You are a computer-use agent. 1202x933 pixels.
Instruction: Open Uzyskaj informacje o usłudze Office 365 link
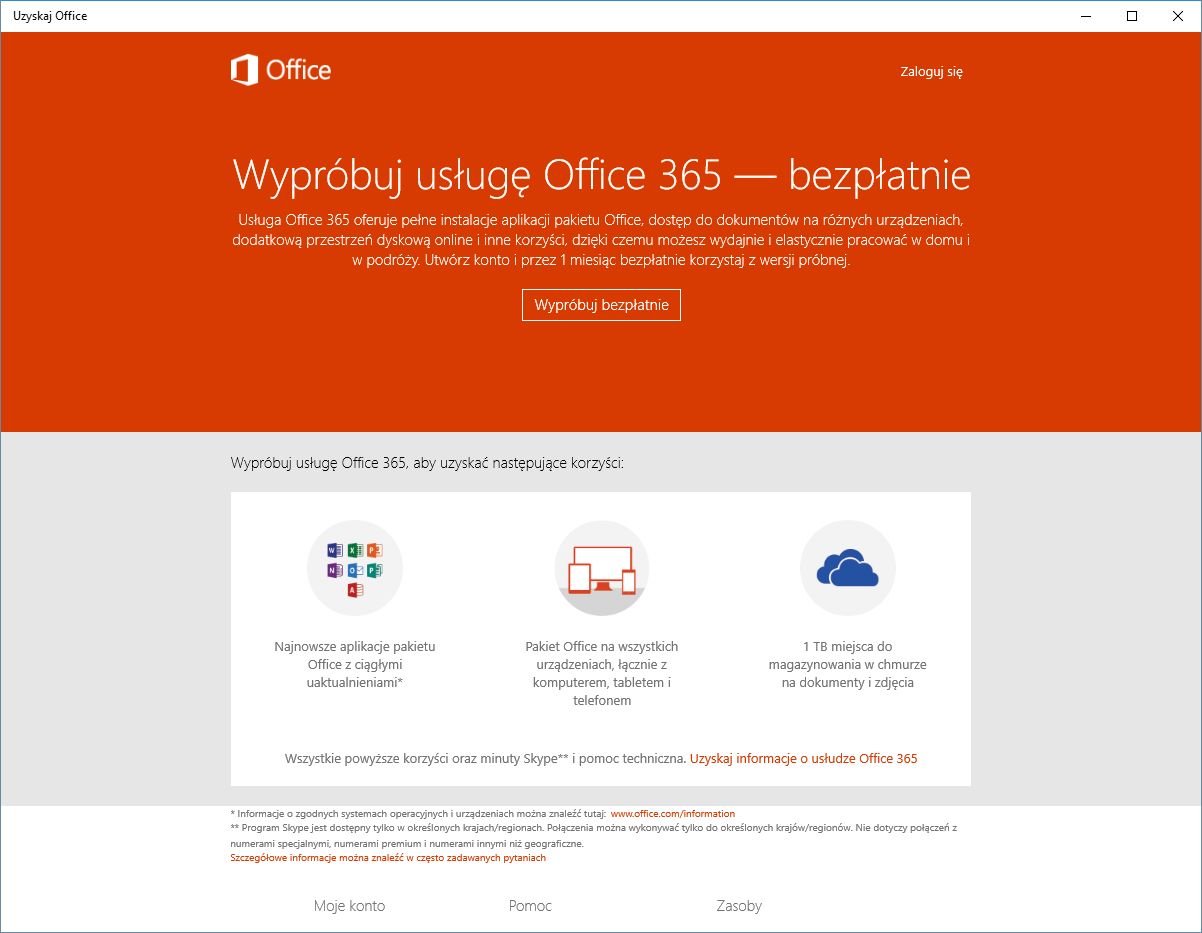(804, 758)
